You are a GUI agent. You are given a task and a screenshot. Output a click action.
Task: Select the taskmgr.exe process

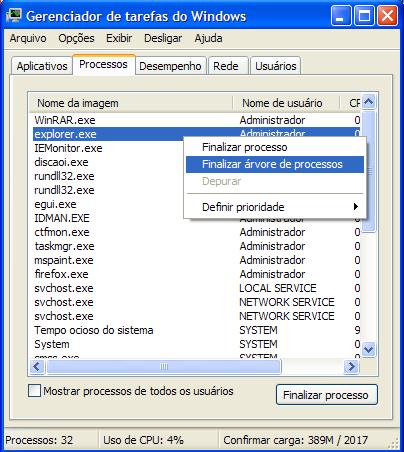coord(196,246)
